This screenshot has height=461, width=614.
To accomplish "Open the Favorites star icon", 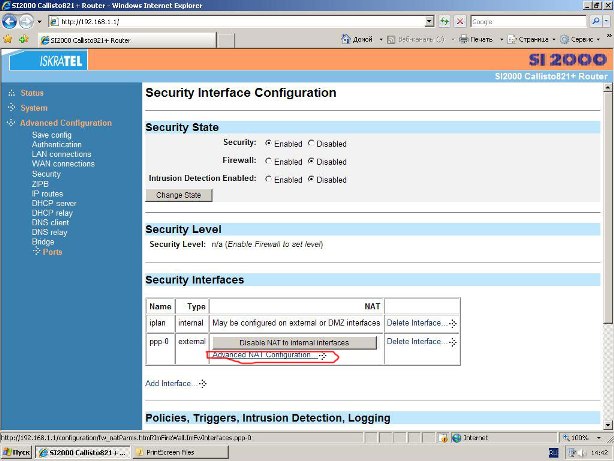I will [7, 39].
